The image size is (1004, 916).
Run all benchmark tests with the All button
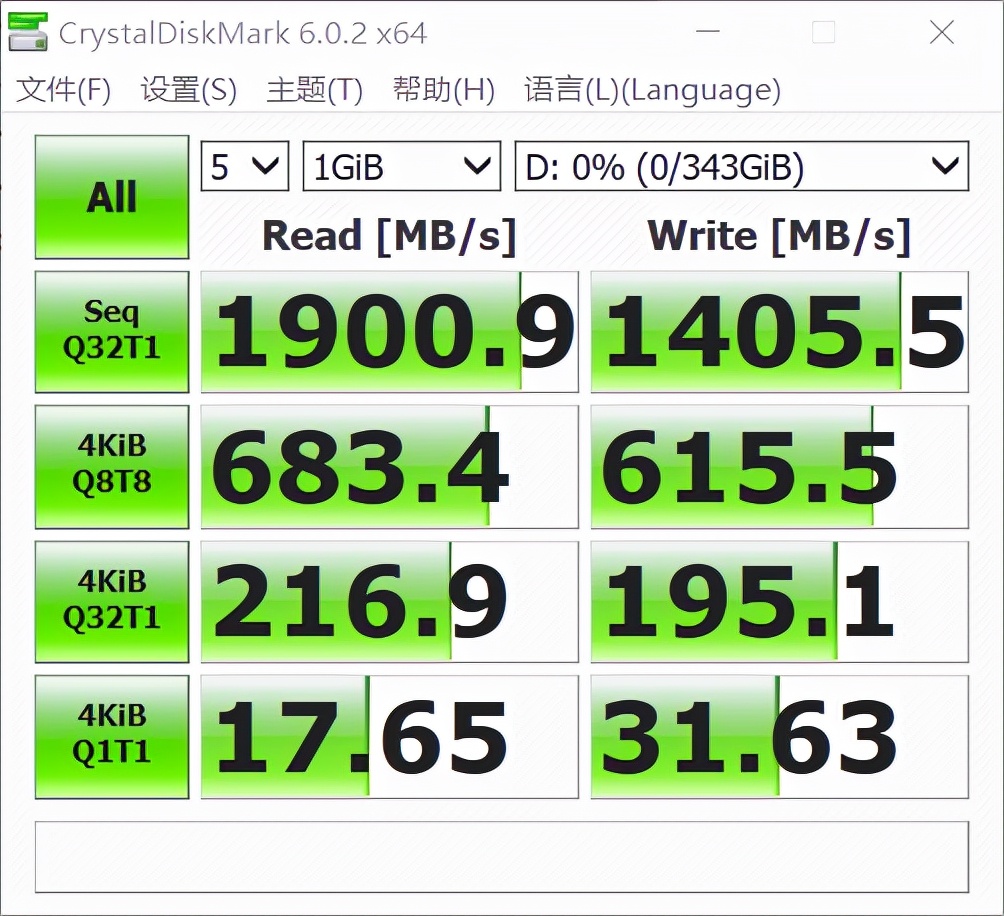110,196
